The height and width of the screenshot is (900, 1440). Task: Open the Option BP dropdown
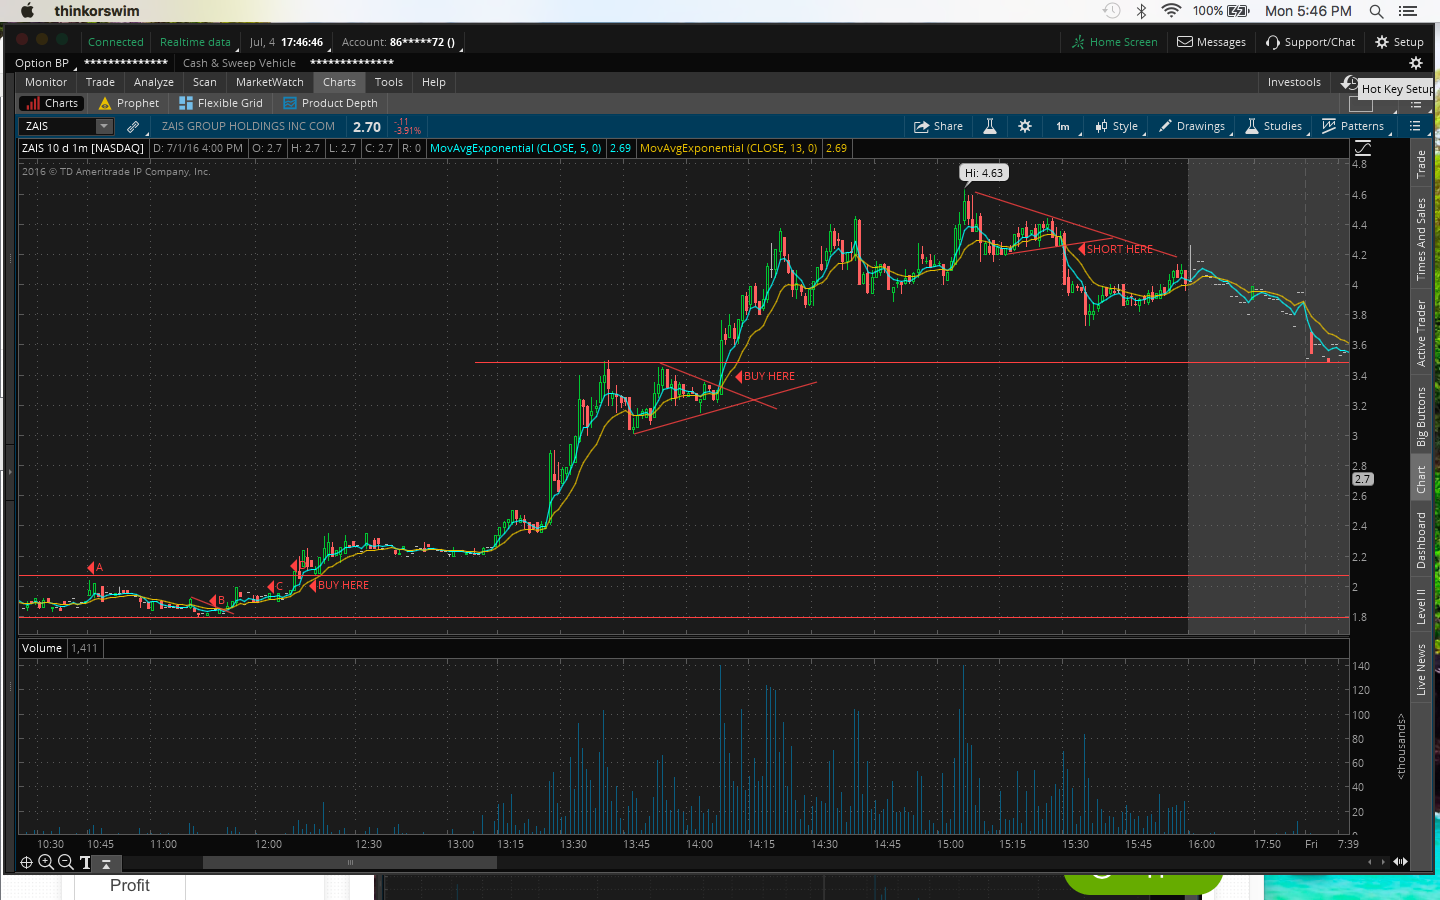(x=46, y=63)
